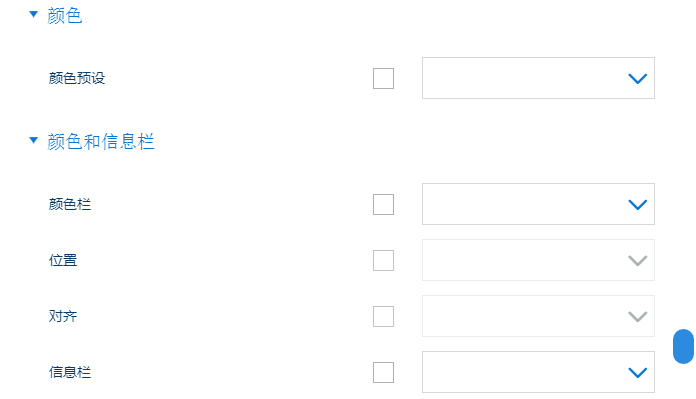Click the 颜色栏 dropdown chevron
This screenshot has height=399, width=696.
[x=638, y=205]
